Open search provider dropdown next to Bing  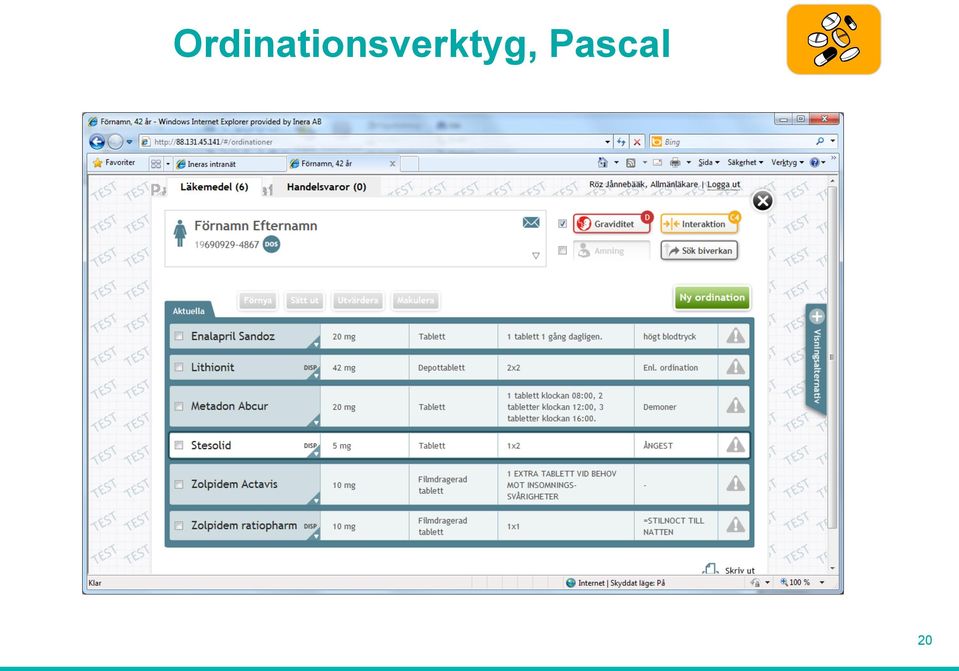point(832,141)
